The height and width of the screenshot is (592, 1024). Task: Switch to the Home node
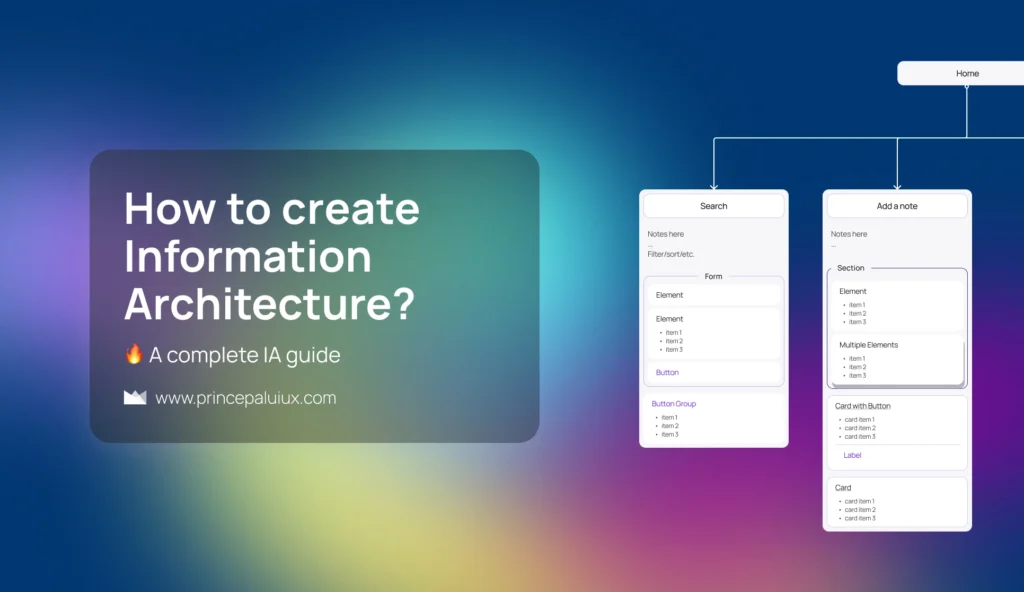968,73
